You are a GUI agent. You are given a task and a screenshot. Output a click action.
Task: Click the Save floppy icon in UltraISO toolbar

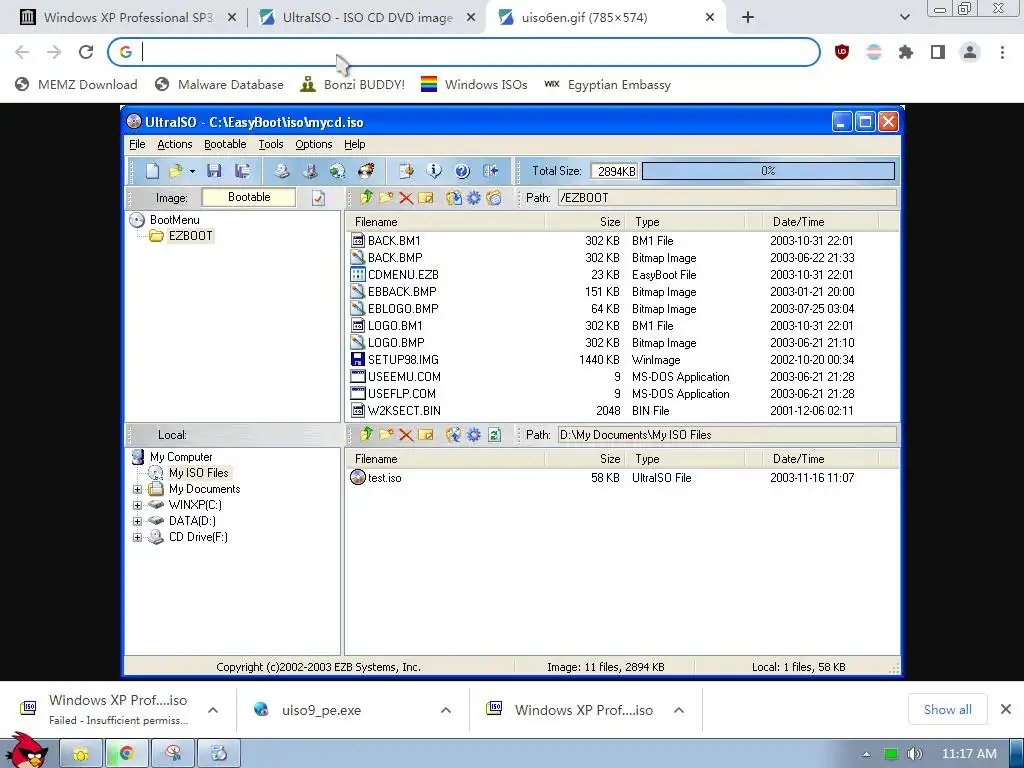[214, 171]
